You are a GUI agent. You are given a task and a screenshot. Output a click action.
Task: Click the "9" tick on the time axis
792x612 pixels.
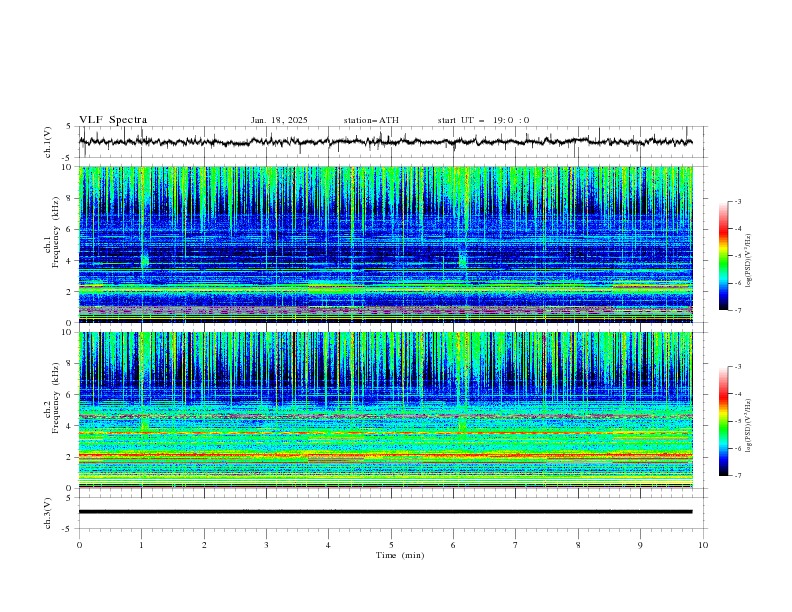tap(640, 545)
